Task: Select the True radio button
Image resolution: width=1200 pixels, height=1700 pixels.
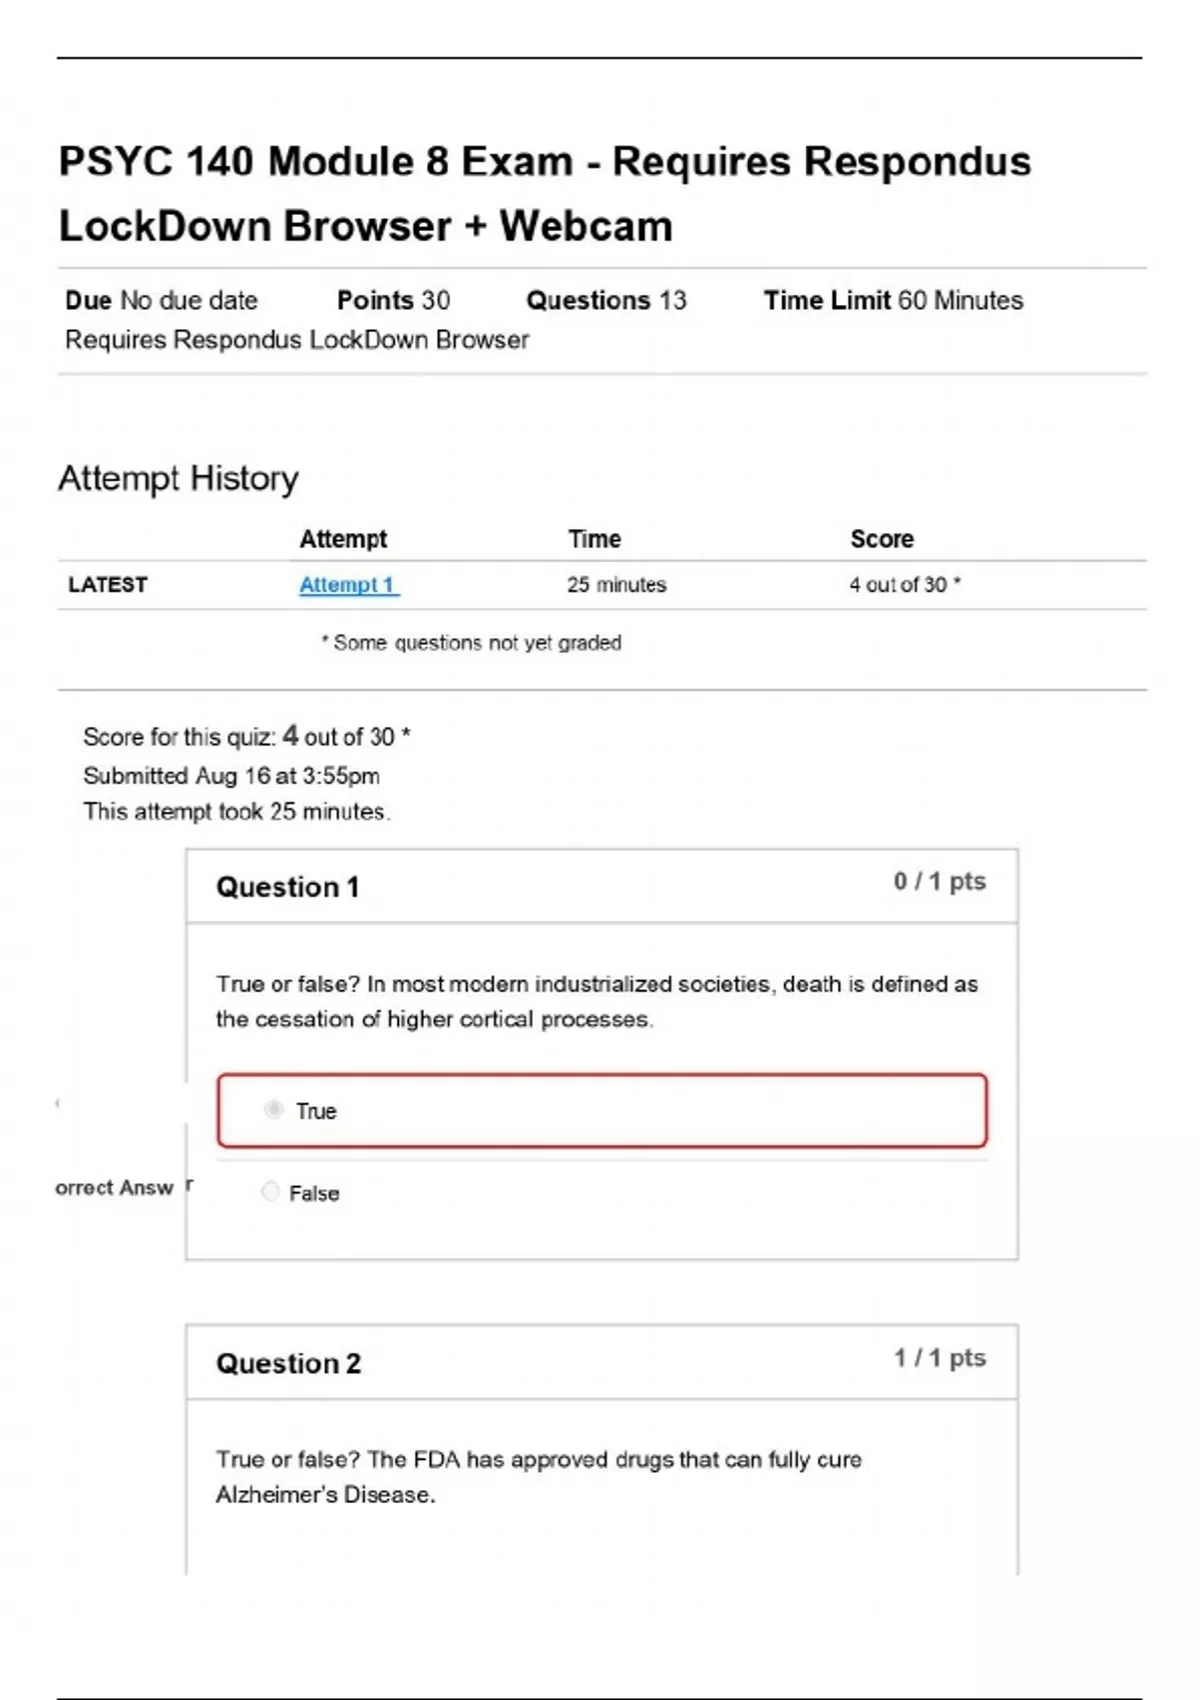Action: [273, 1109]
